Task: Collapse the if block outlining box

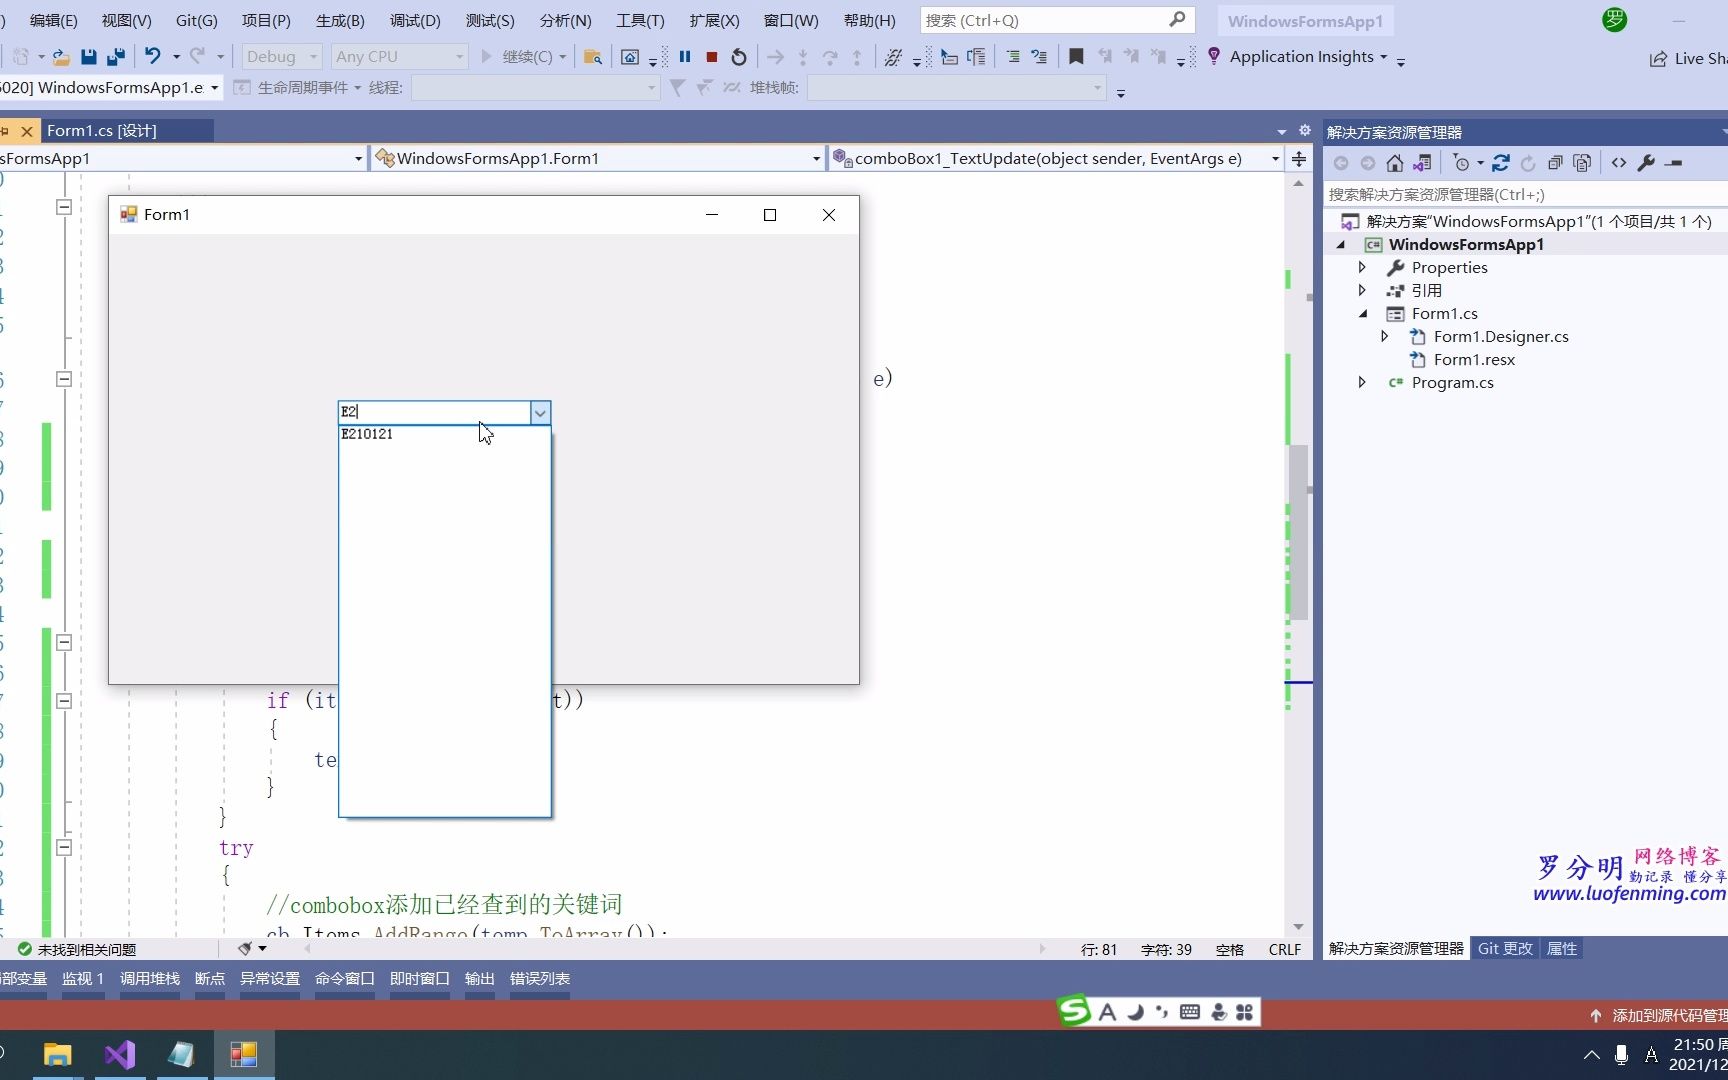Action: (x=64, y=701)
